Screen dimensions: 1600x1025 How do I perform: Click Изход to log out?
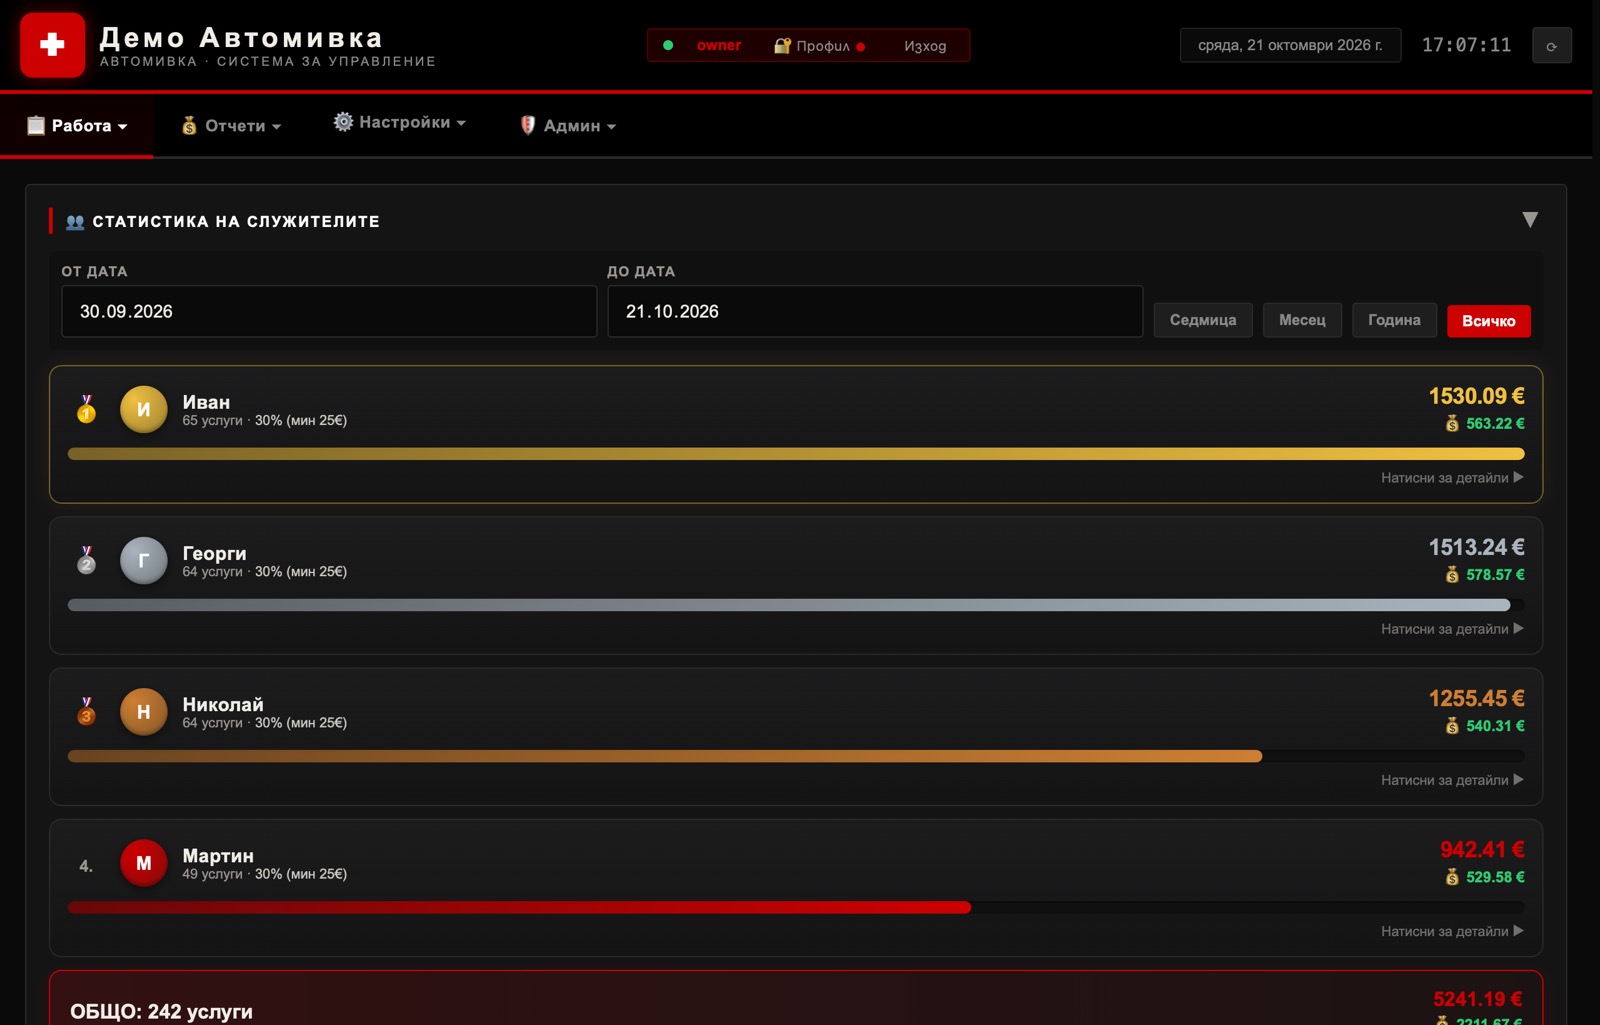(925, 46)
